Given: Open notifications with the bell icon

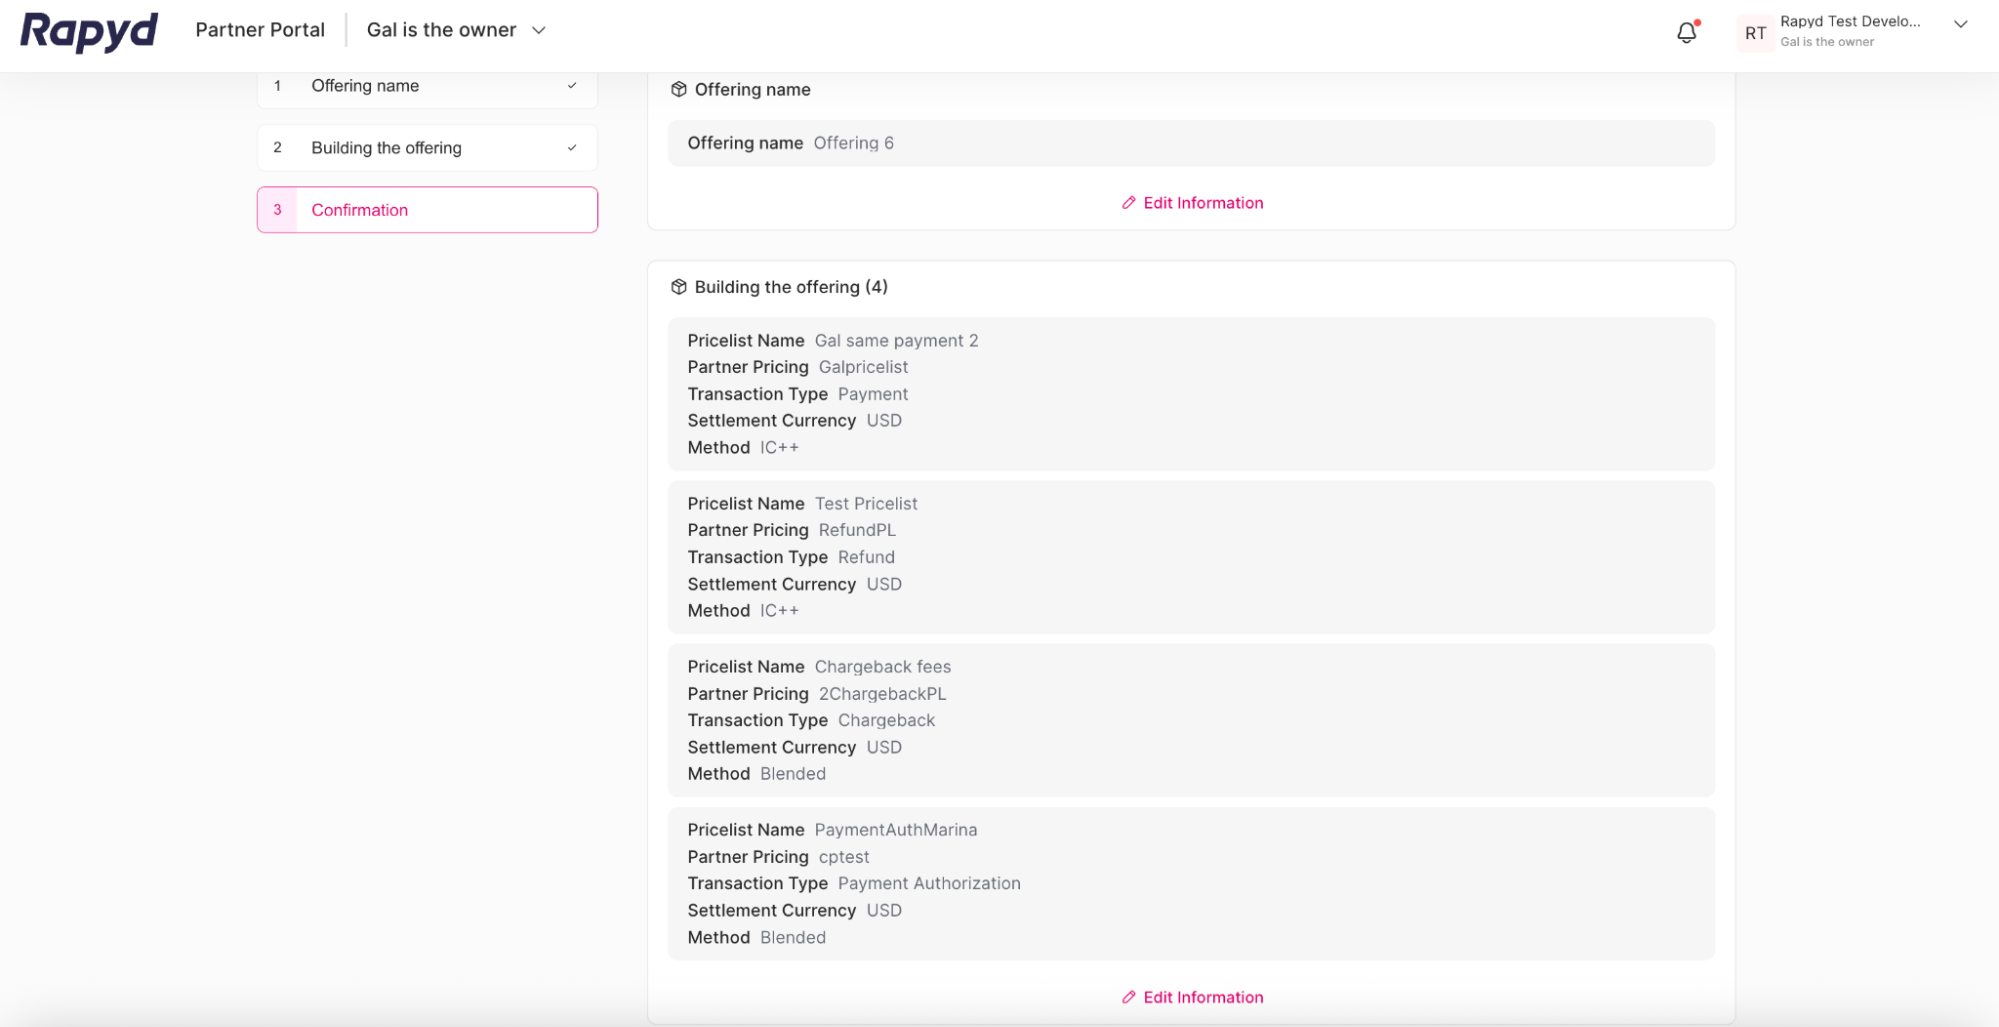Looking at the screenshot, I should pos(1686,32).
